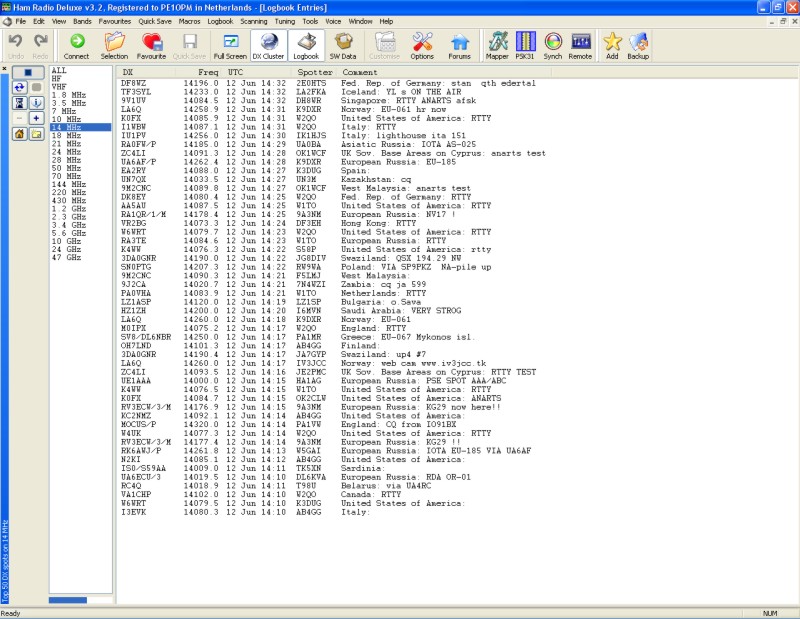The image size is (800, 619).
Task: Open the Voice menu
Action: (333, 21)
